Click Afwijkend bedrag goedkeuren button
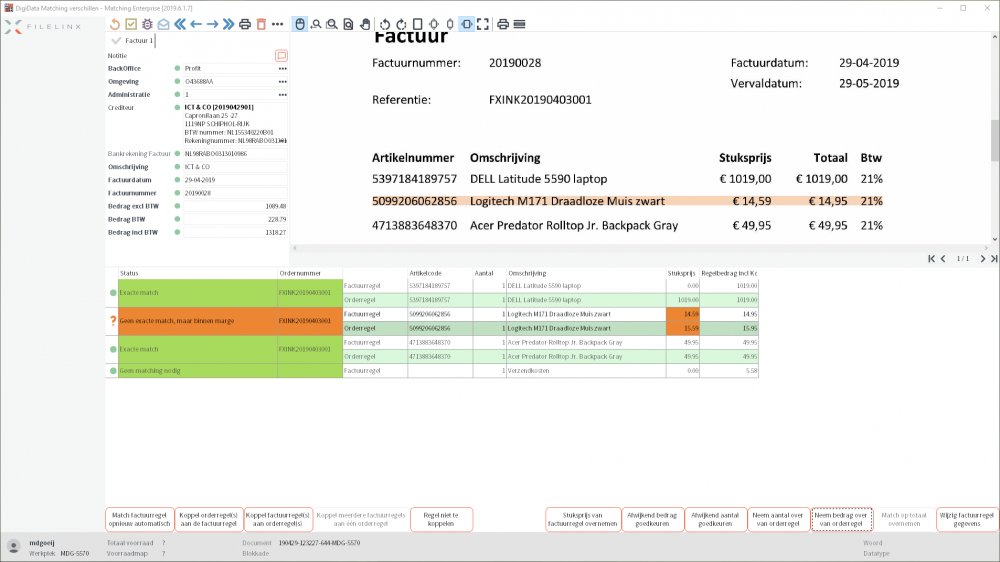 [652, 519]
